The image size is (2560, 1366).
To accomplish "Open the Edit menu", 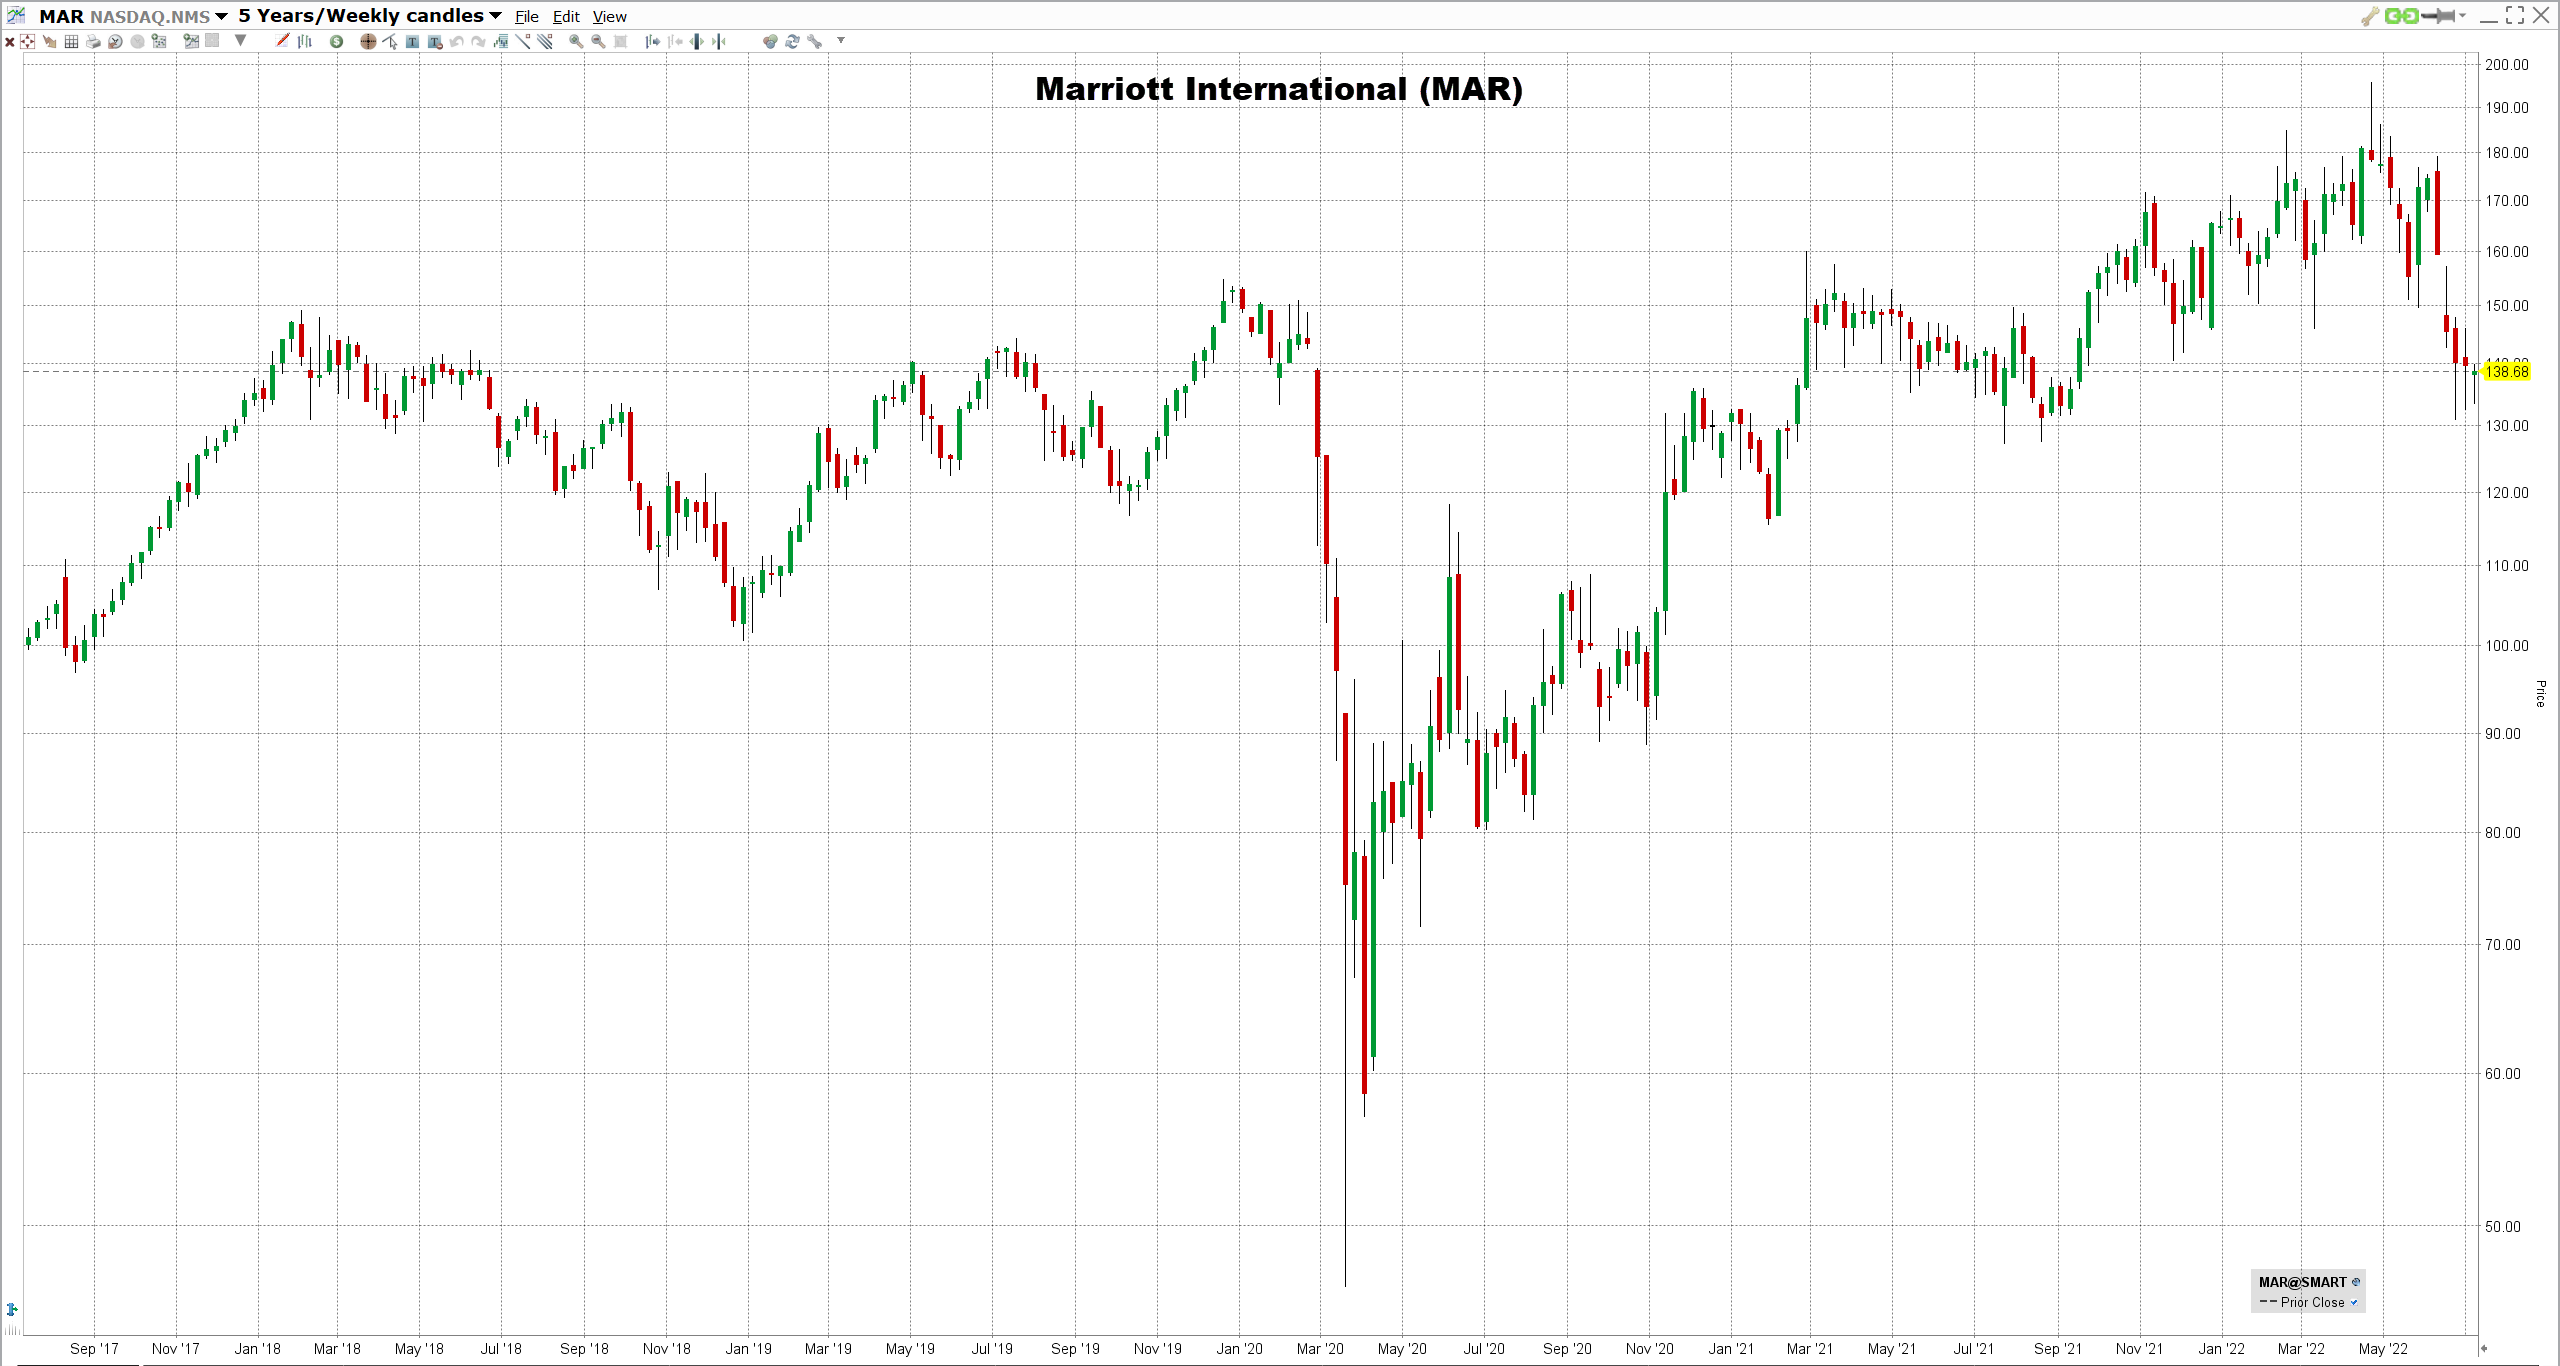I will point(566,16).
